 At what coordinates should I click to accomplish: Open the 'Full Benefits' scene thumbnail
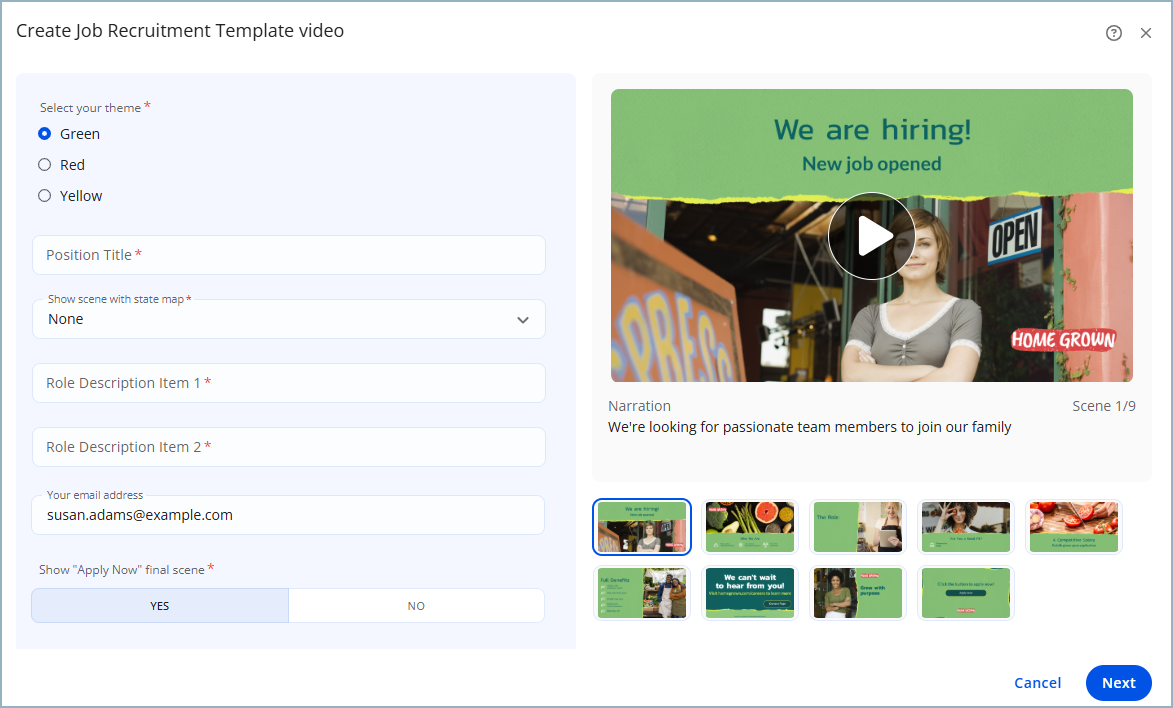coord(642,593)
